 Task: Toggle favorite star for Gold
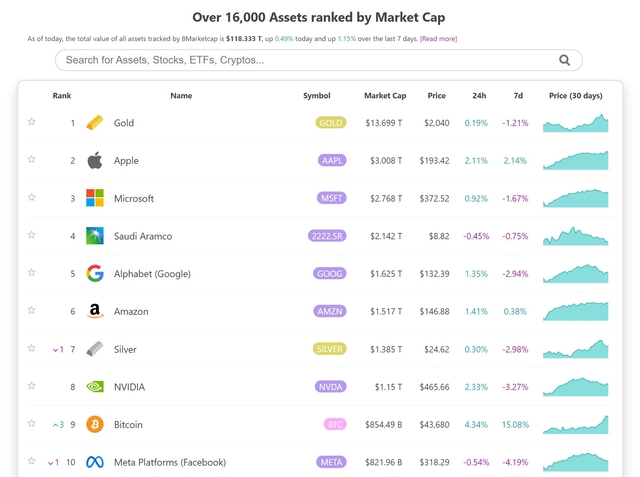click(x=32, y=123)
